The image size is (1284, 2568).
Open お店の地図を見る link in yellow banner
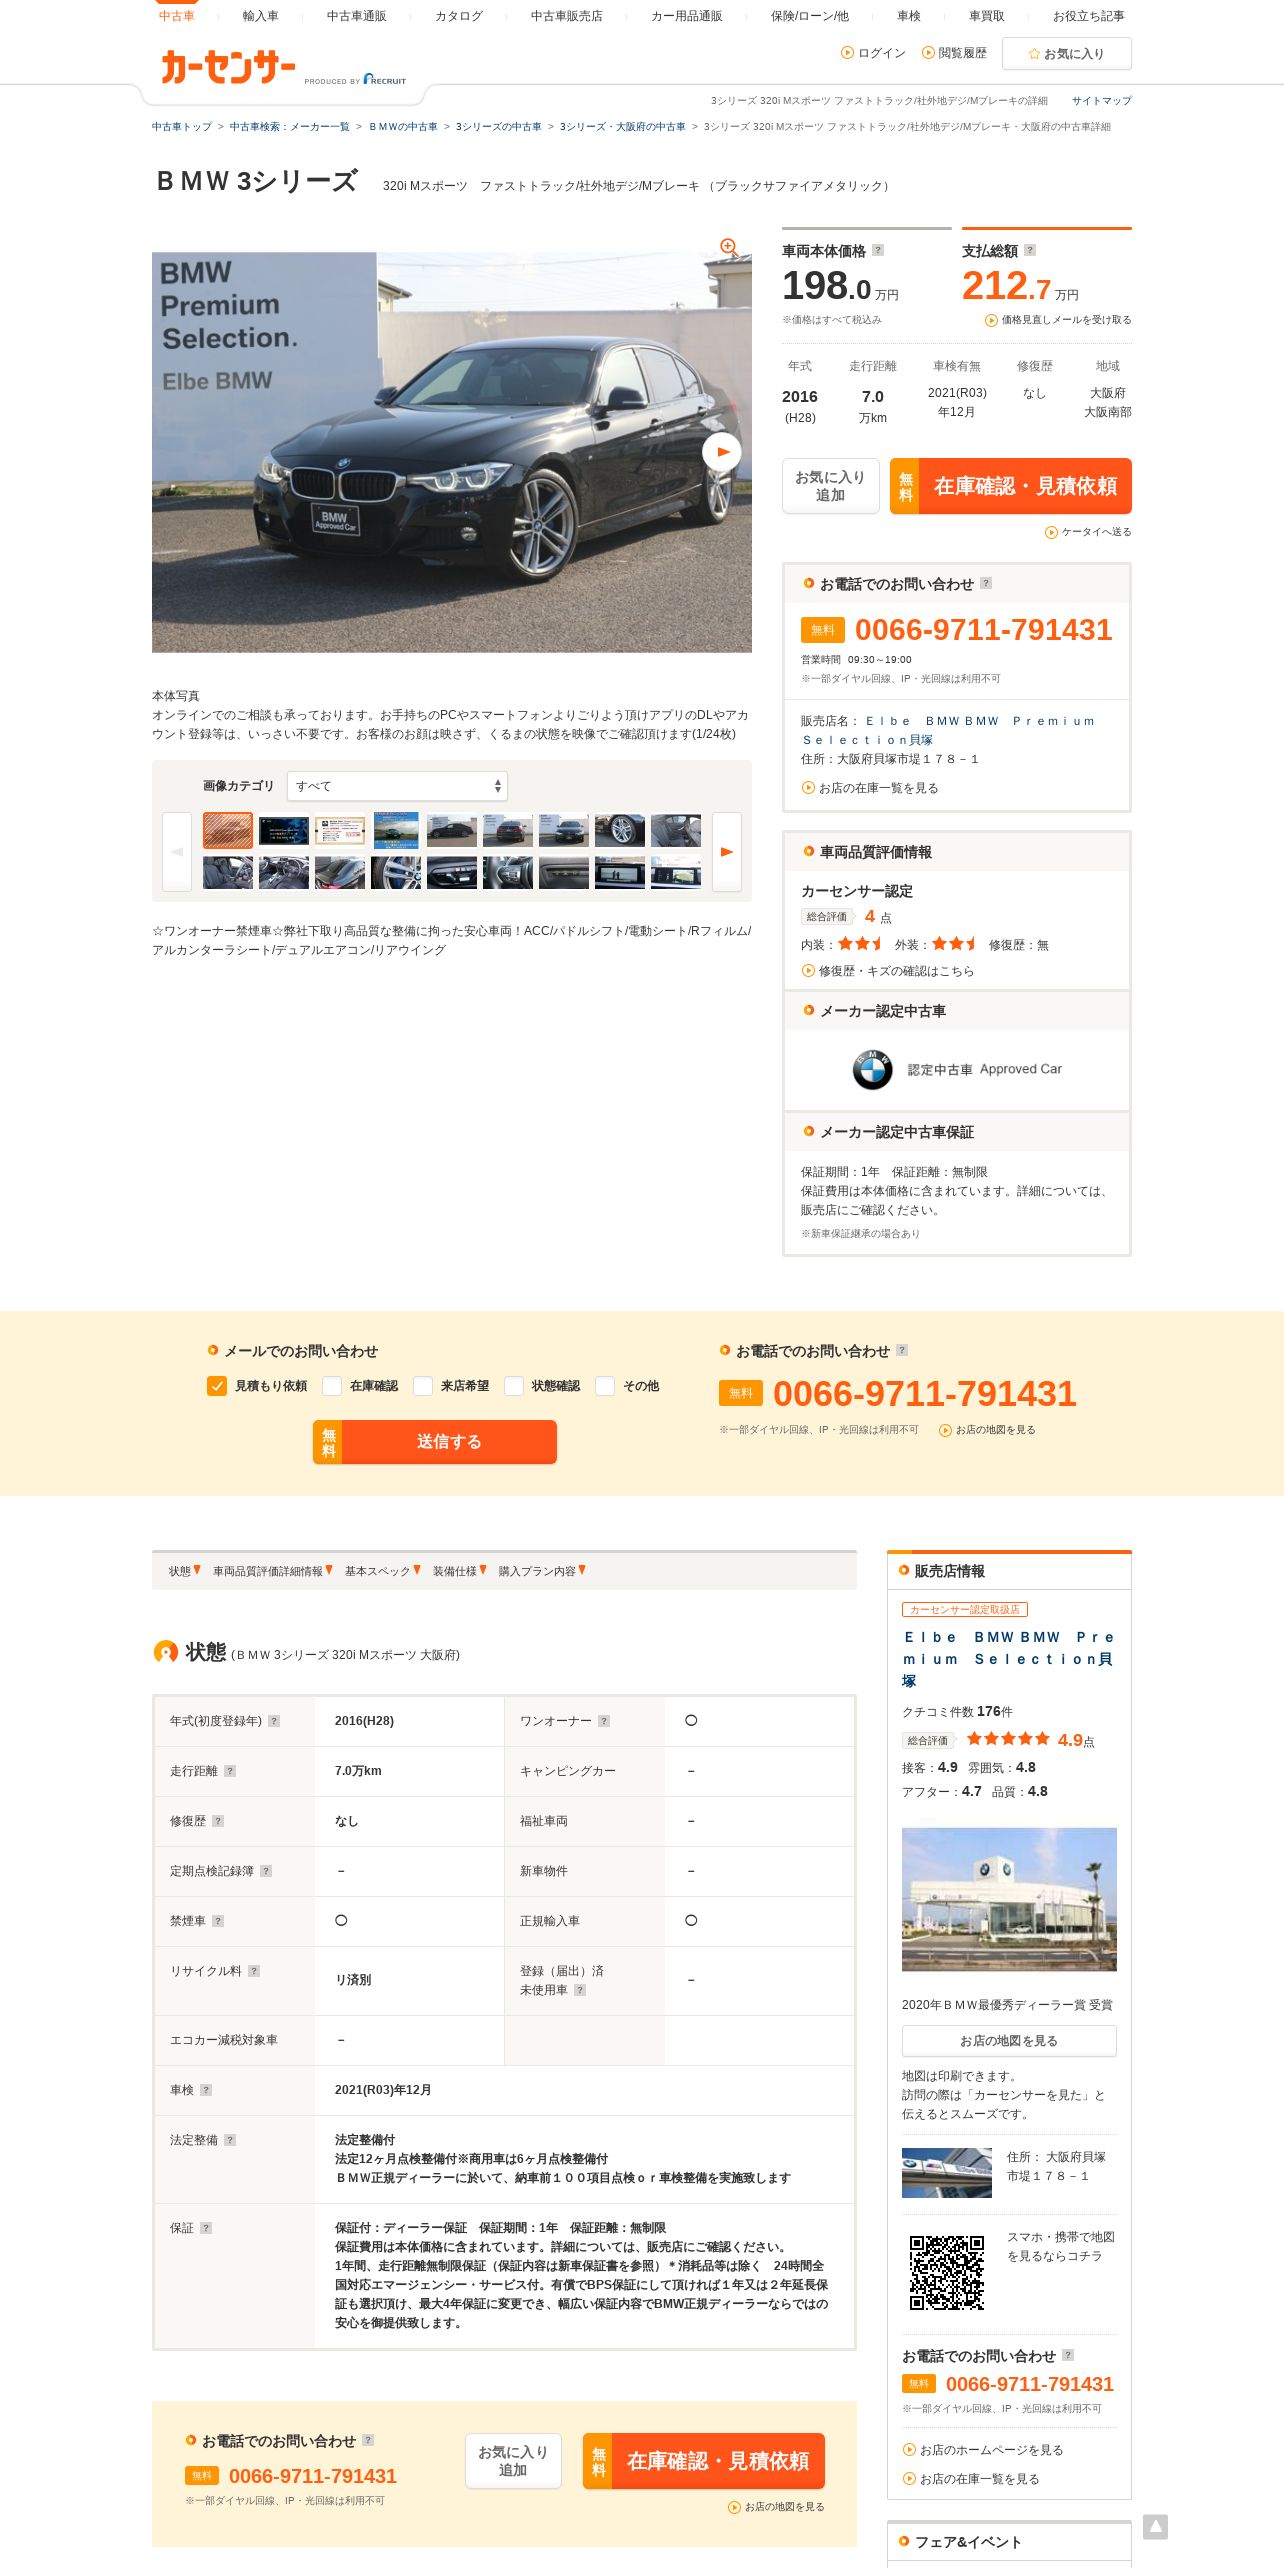[987, 1430]
